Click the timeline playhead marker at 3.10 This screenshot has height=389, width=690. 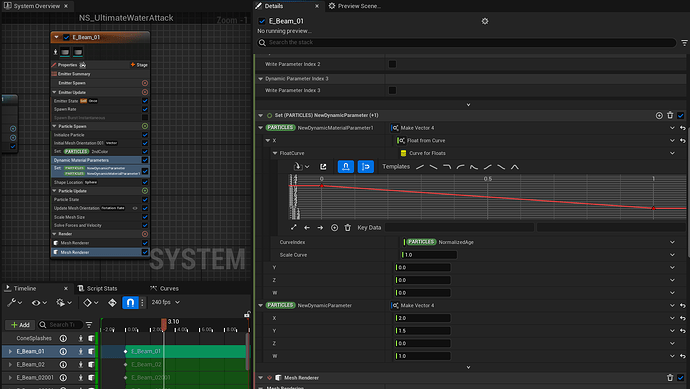pyautogui.click(x=164, y=324)
